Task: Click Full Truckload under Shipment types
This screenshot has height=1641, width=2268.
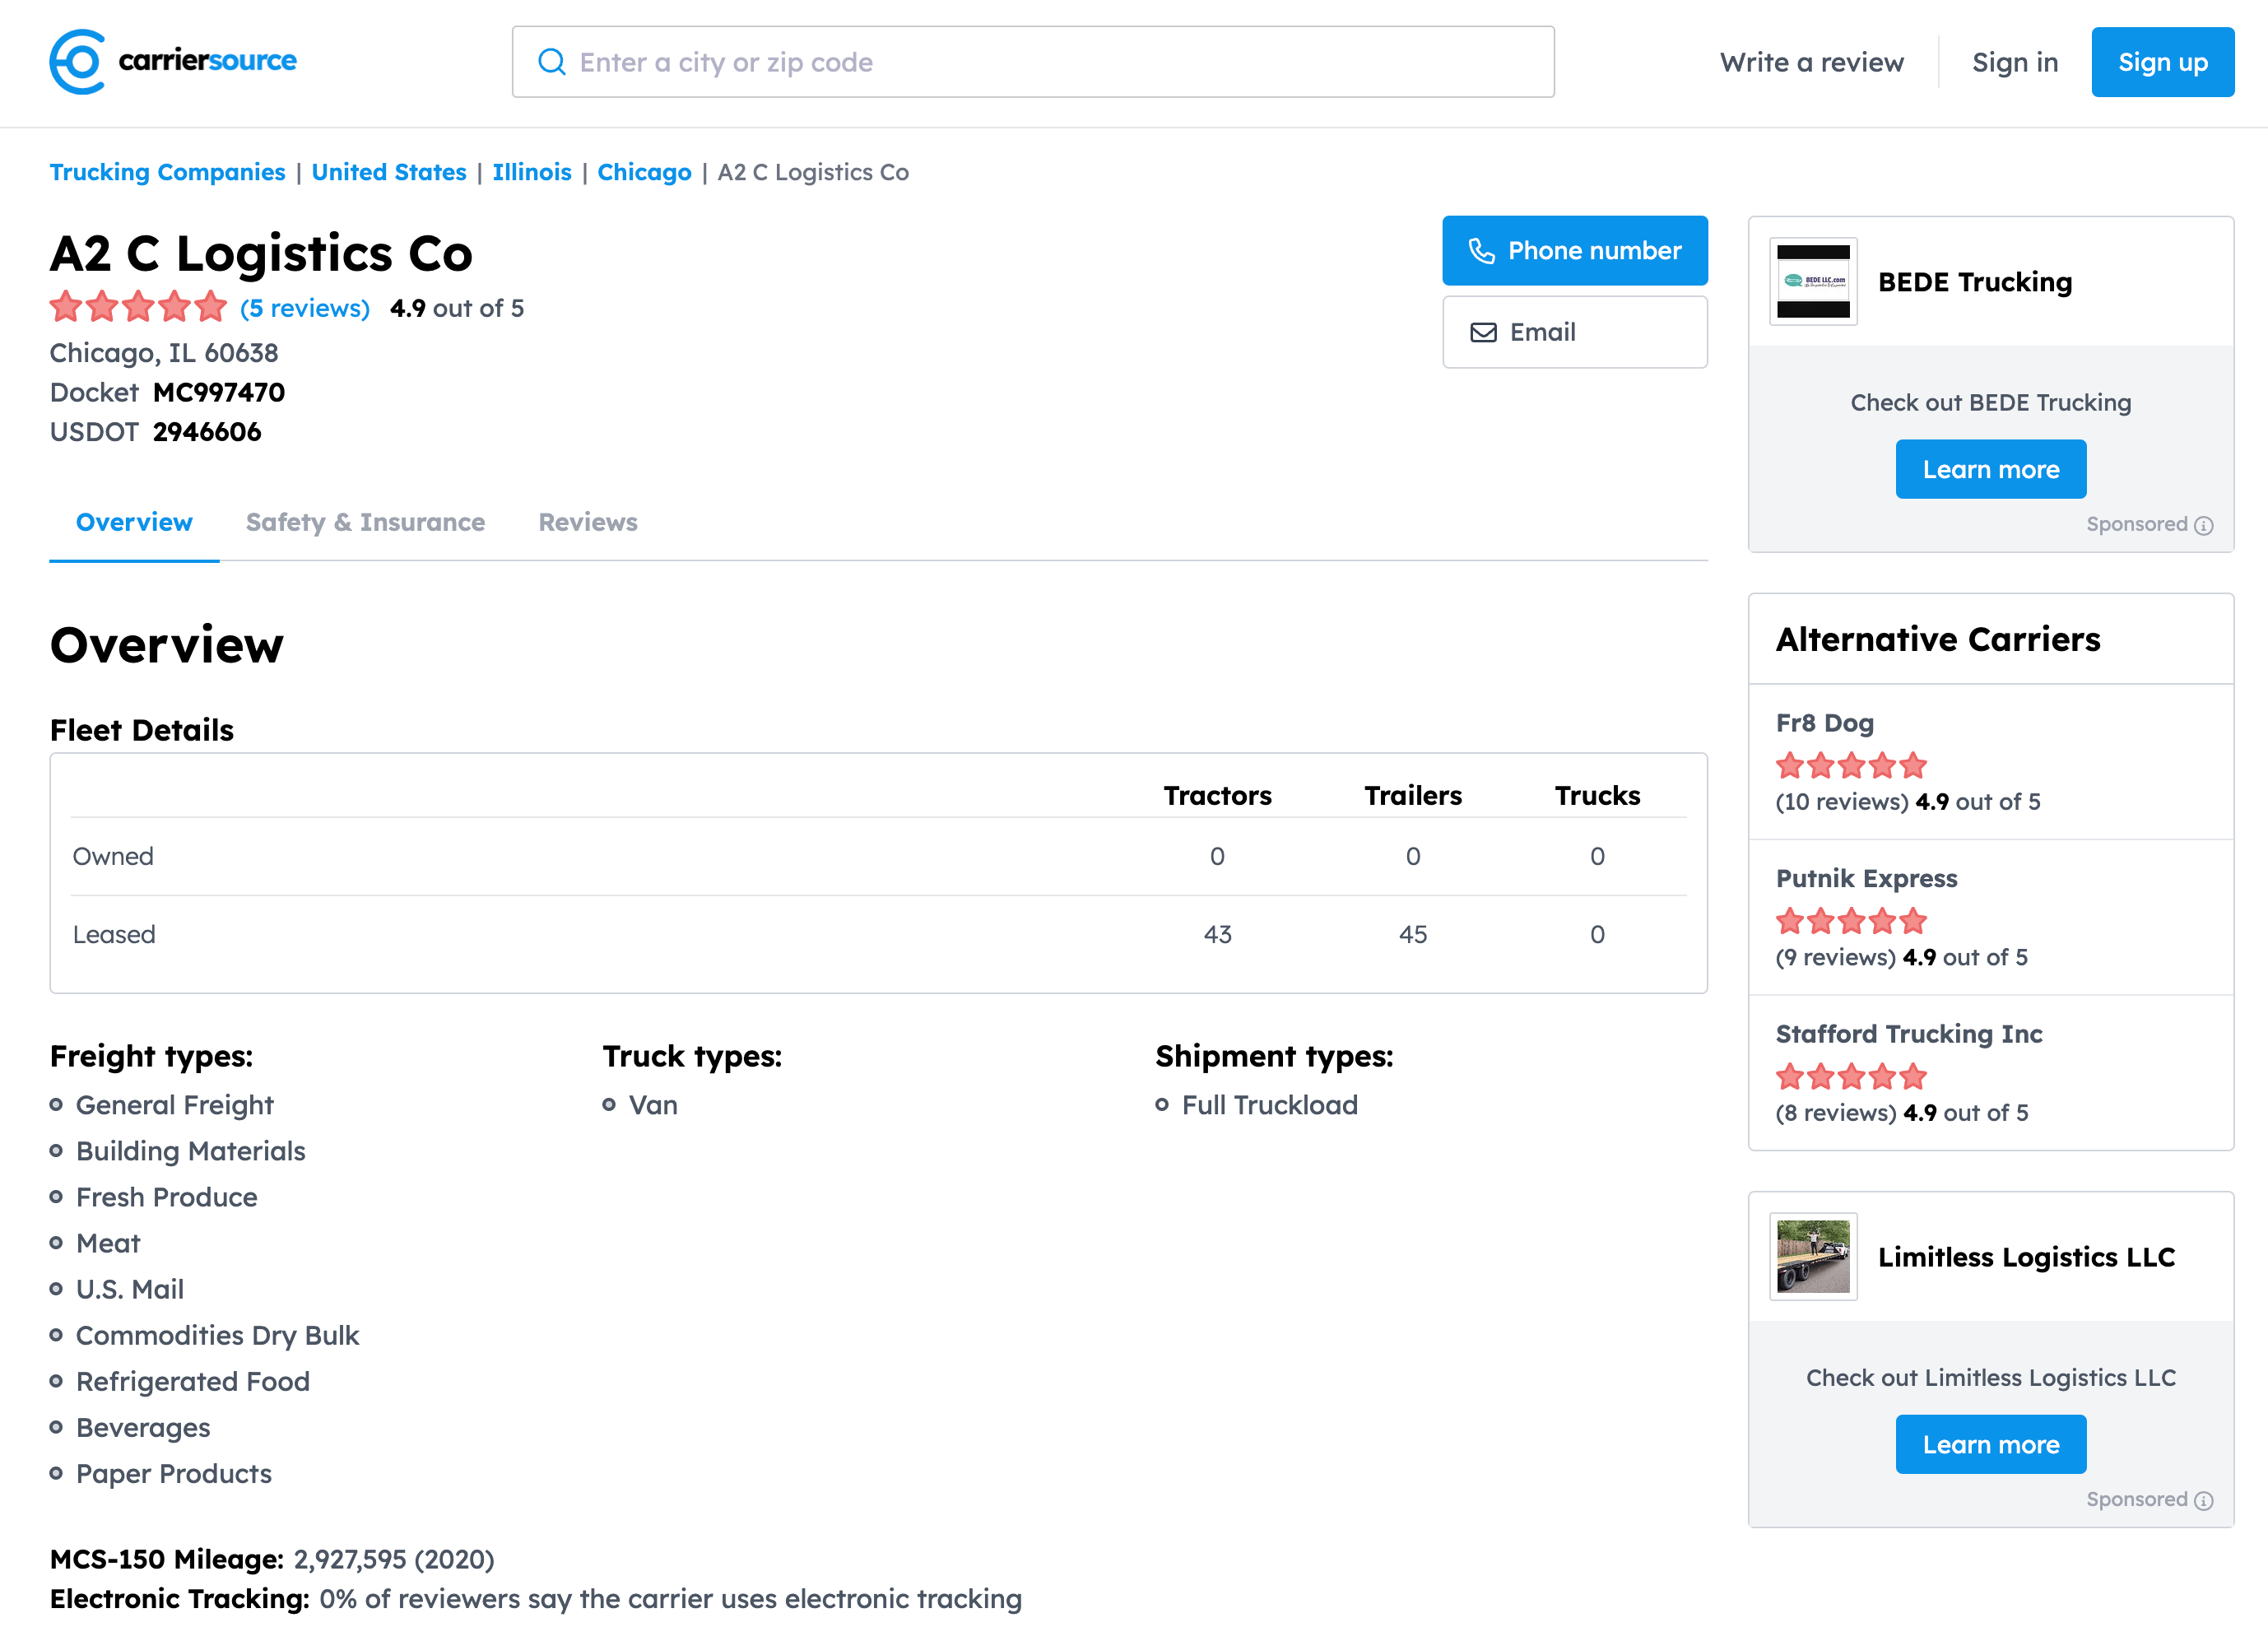Action: pos(1269,1105)
